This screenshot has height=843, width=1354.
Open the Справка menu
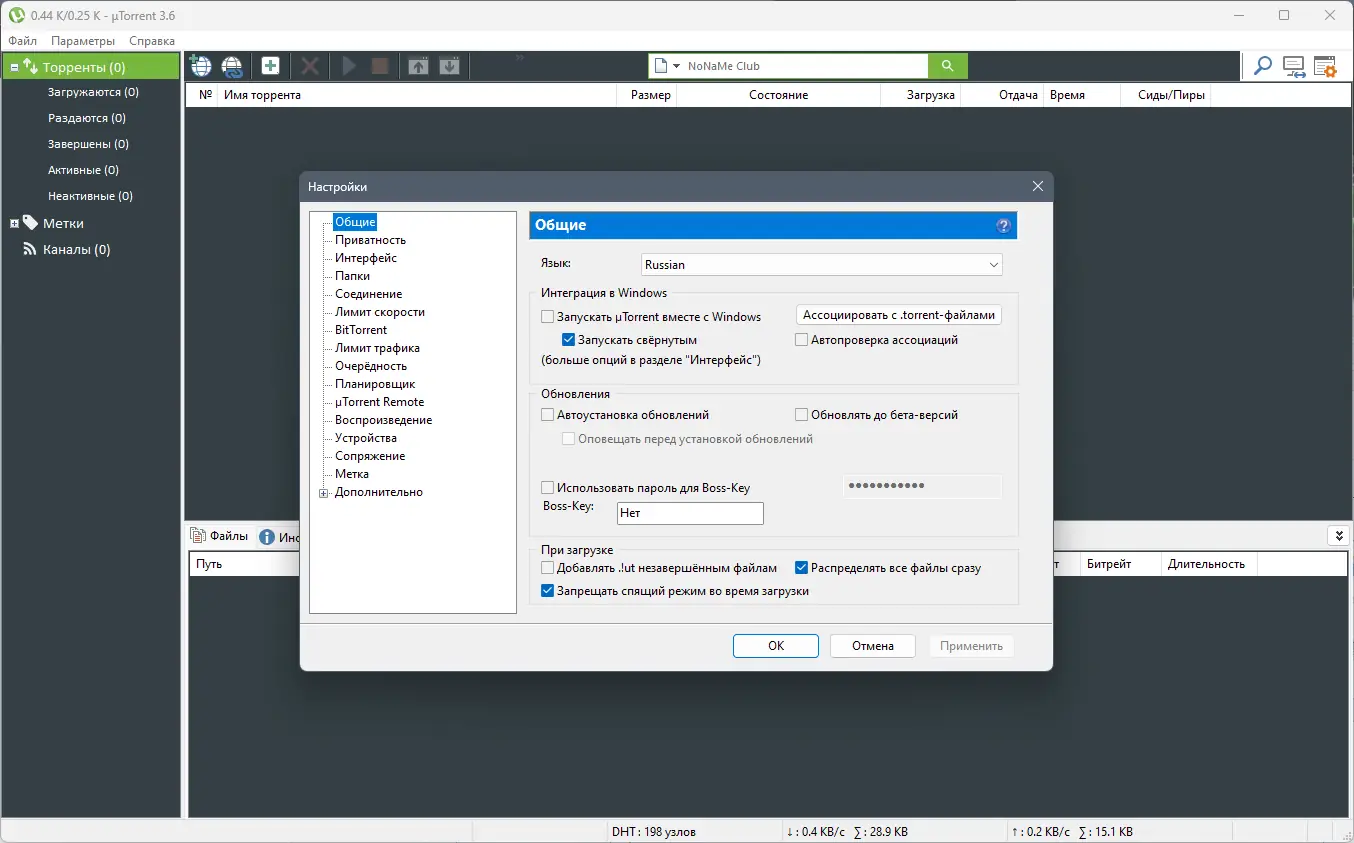pyautogui.click(x=152, y=41)
